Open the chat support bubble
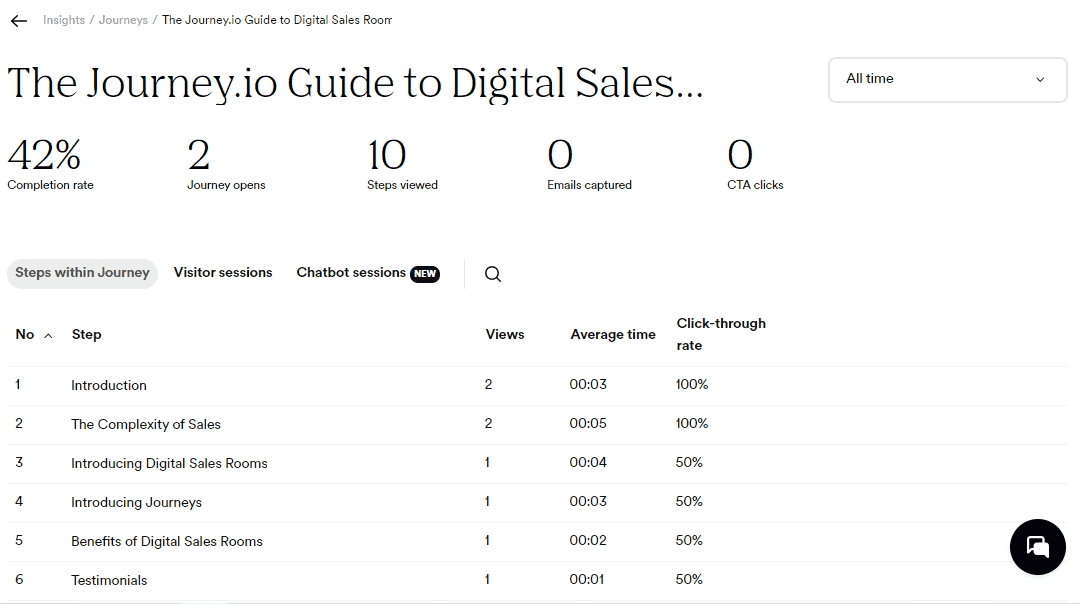The height and width of the screenshot is (604, 1080). [1037, 547]
